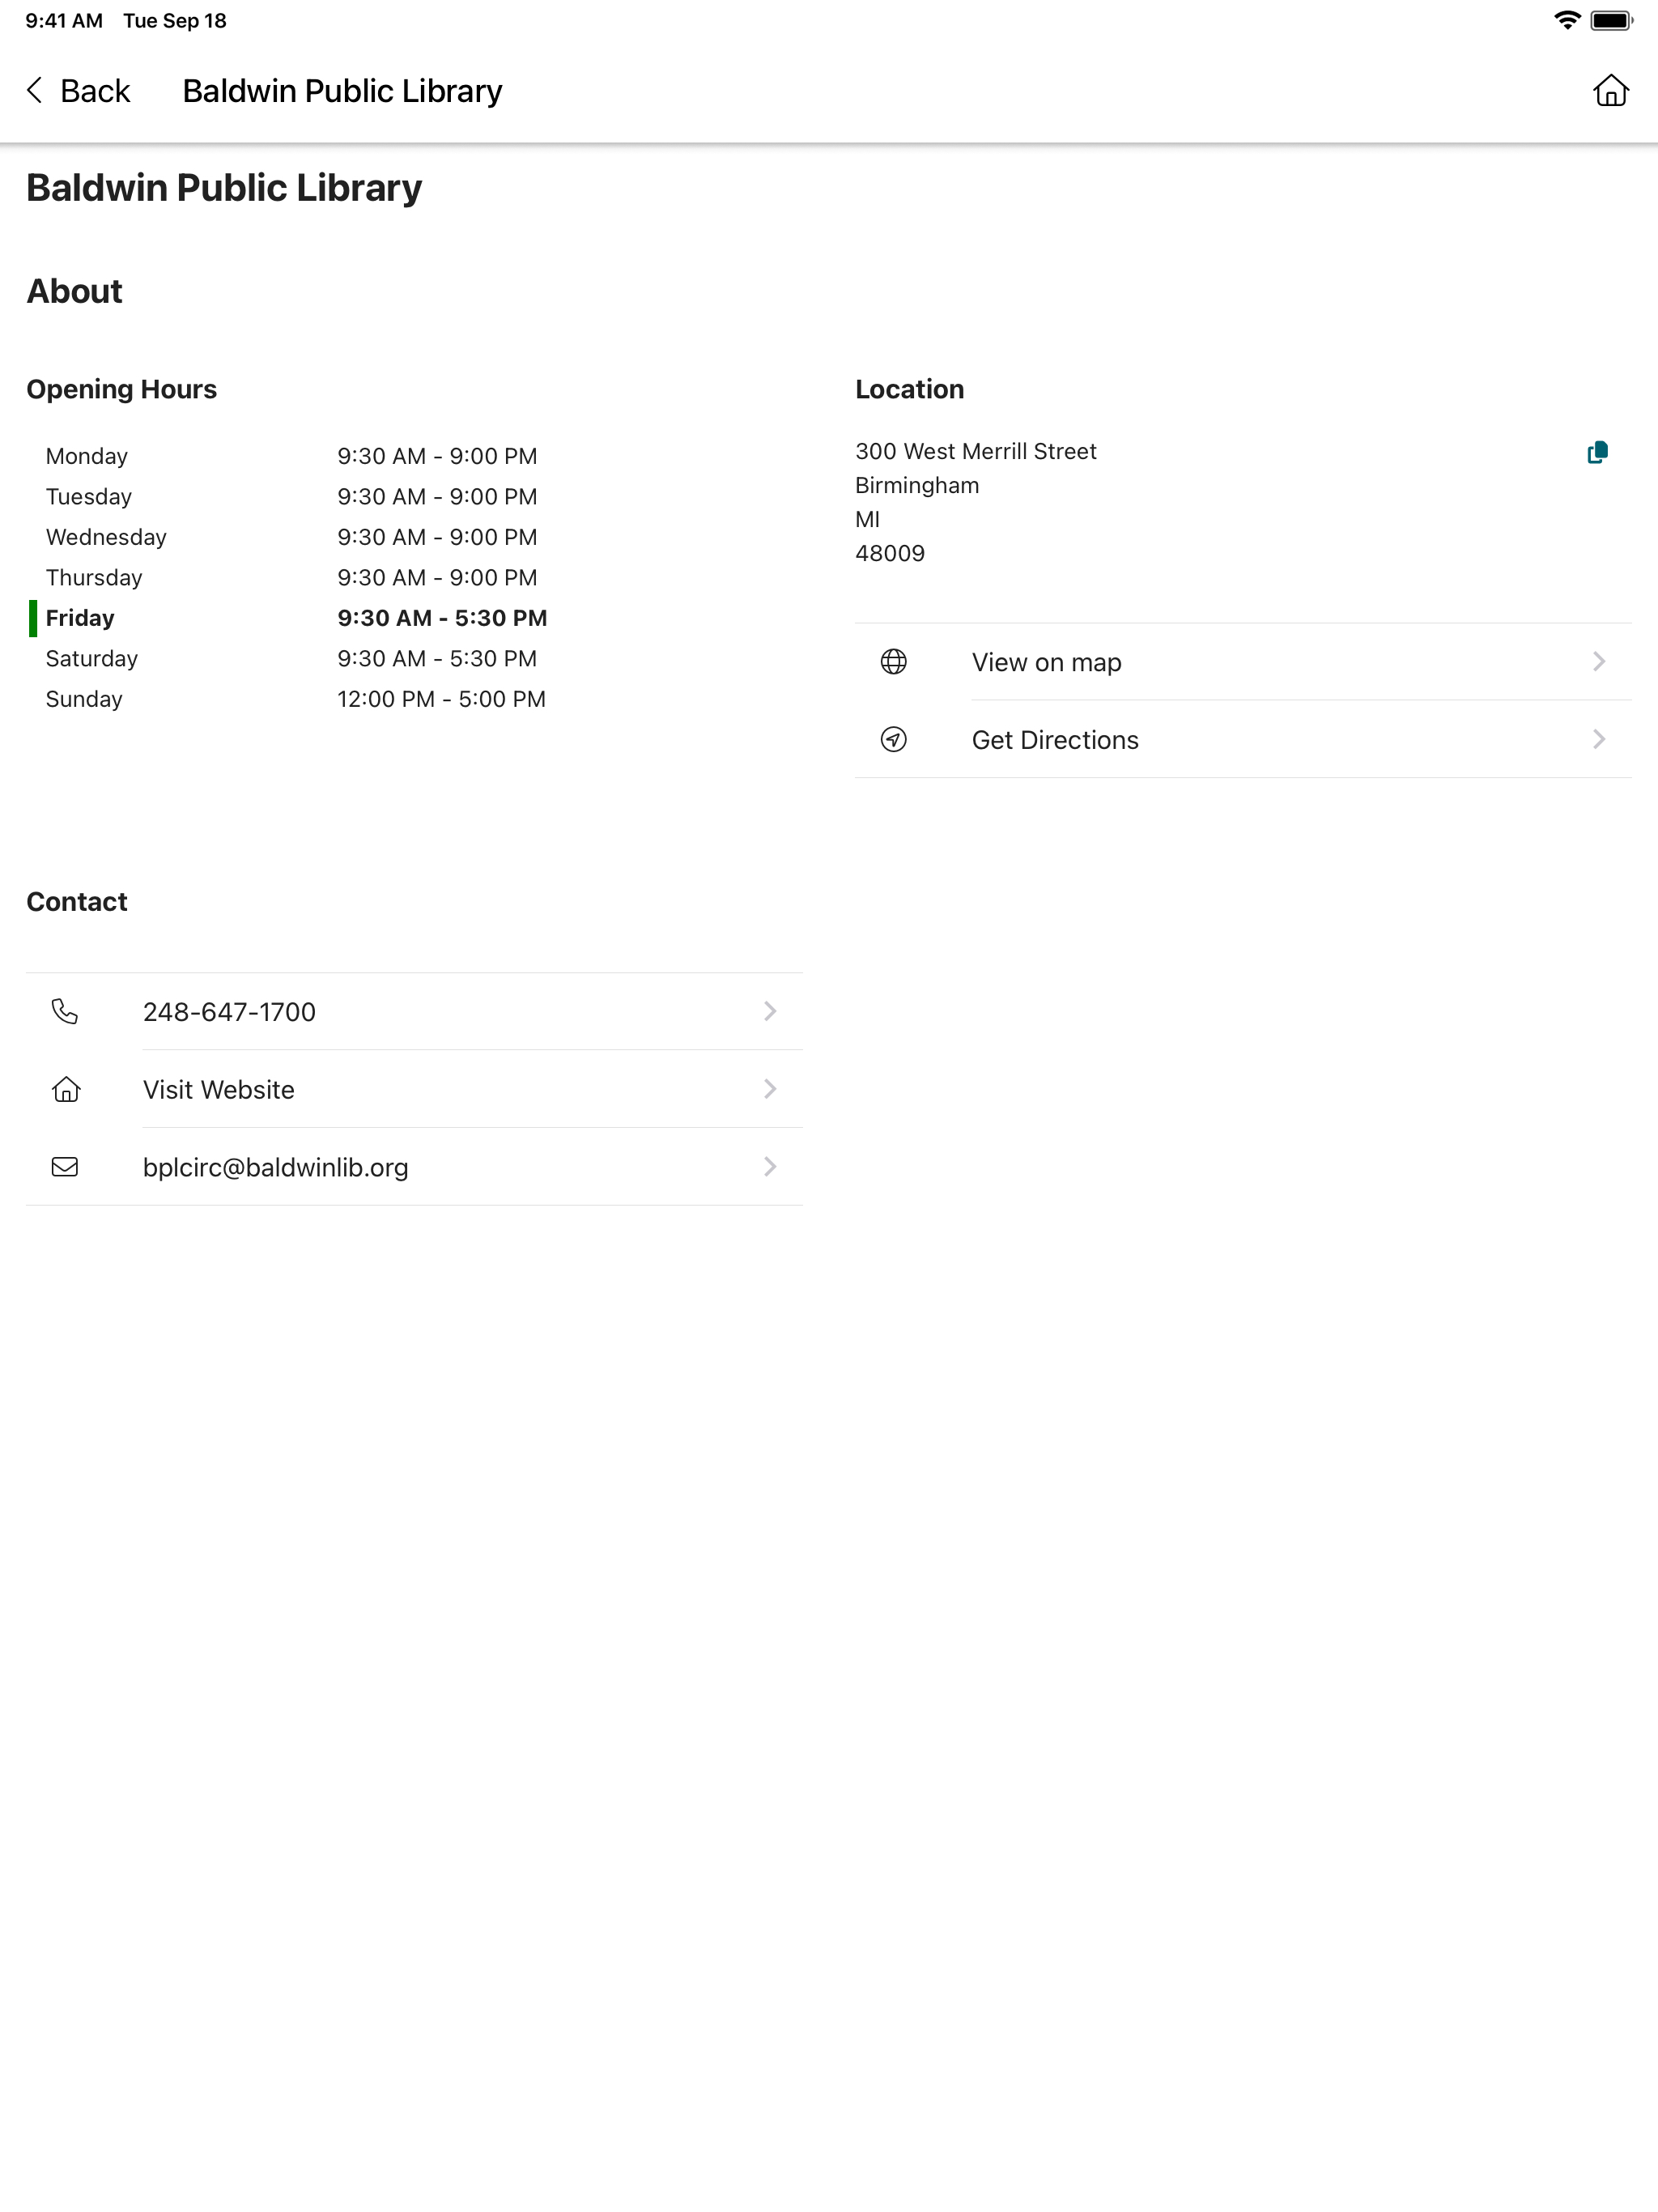Click the Opening Hours heading

pos(121,389)
